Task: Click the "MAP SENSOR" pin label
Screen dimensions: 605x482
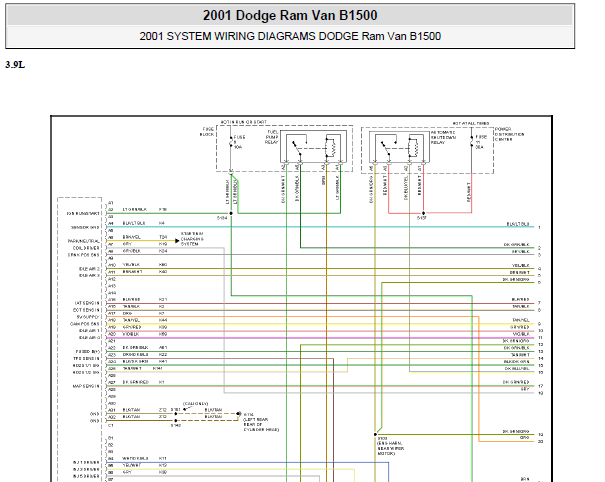Action: click(x=86, y=386)
